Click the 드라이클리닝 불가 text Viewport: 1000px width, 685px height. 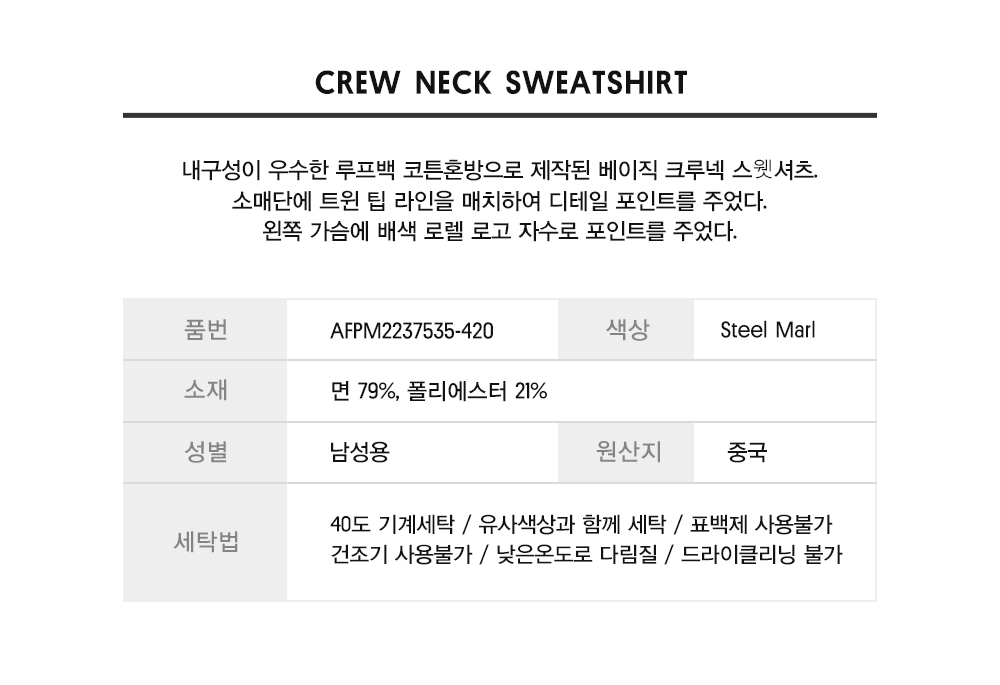761,554
